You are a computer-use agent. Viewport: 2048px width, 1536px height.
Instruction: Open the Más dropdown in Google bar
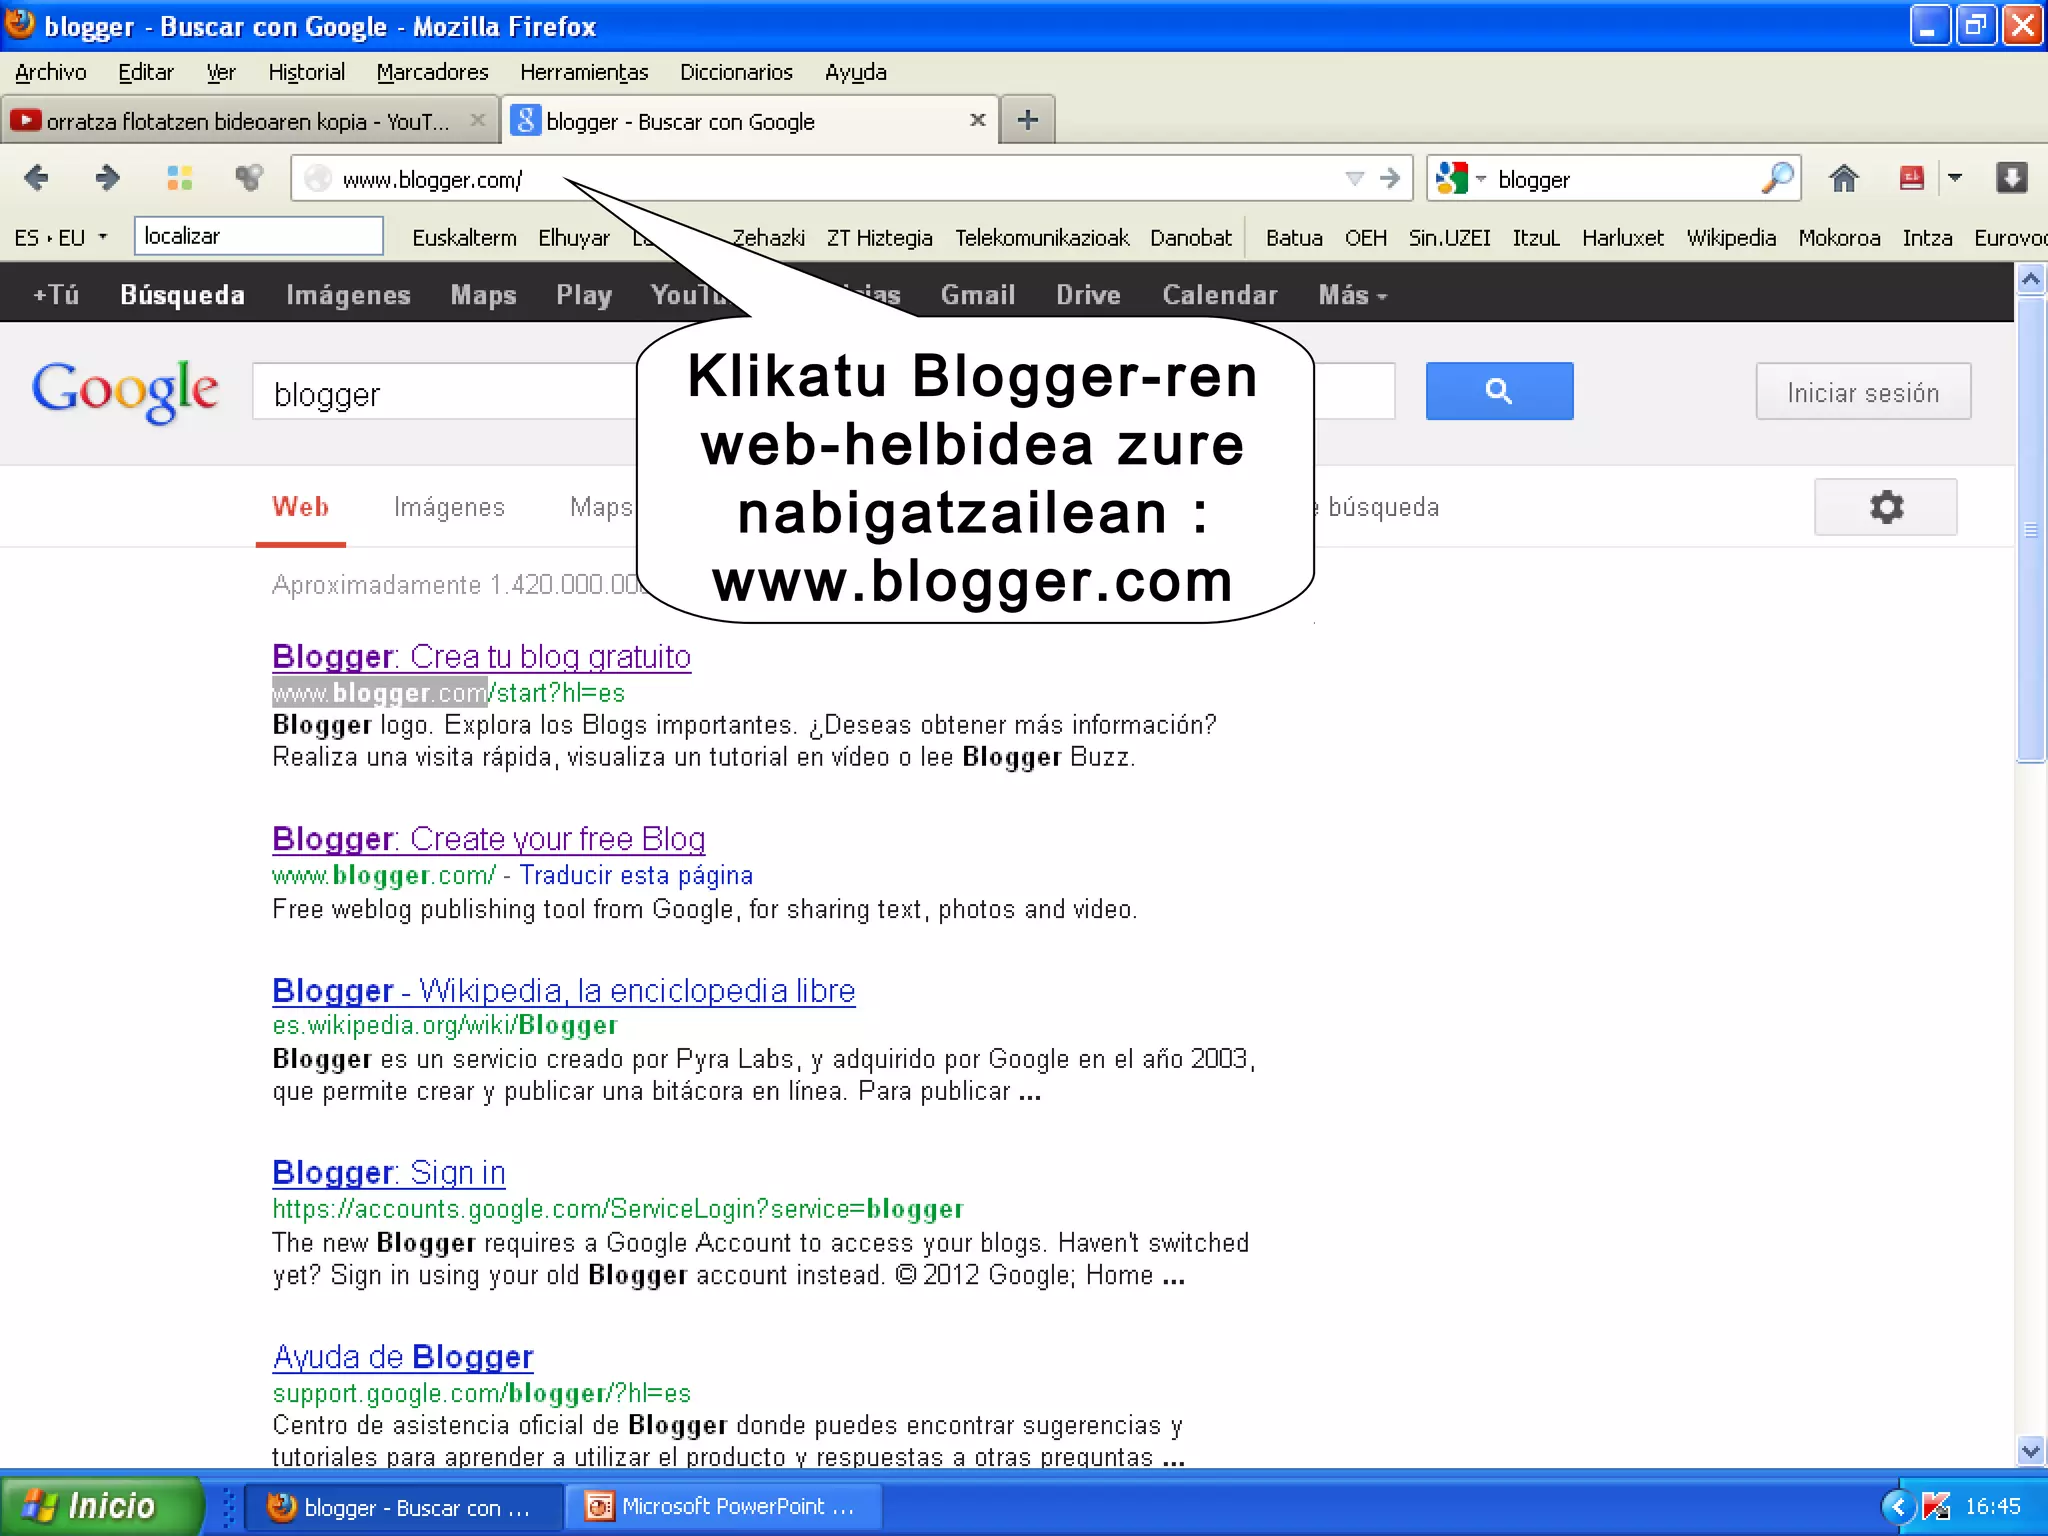(x=1351, y=295)
